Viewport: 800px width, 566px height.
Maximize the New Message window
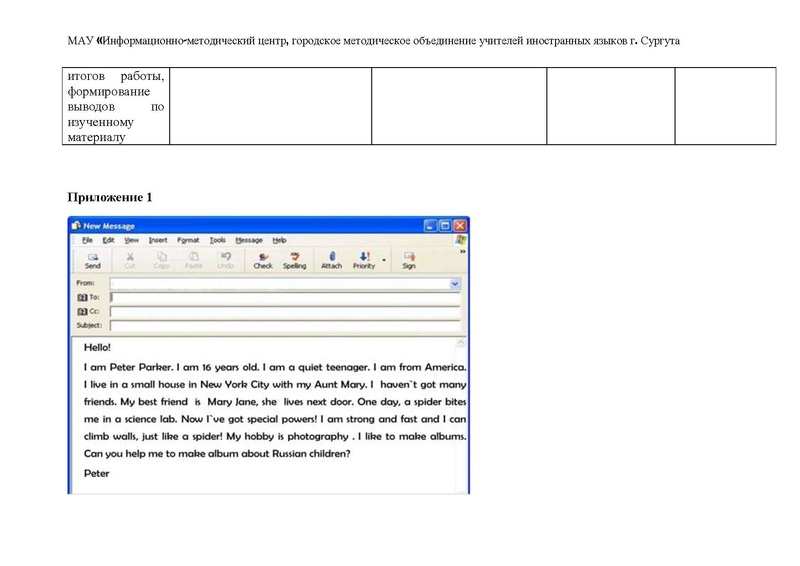[x=444, y=225]
